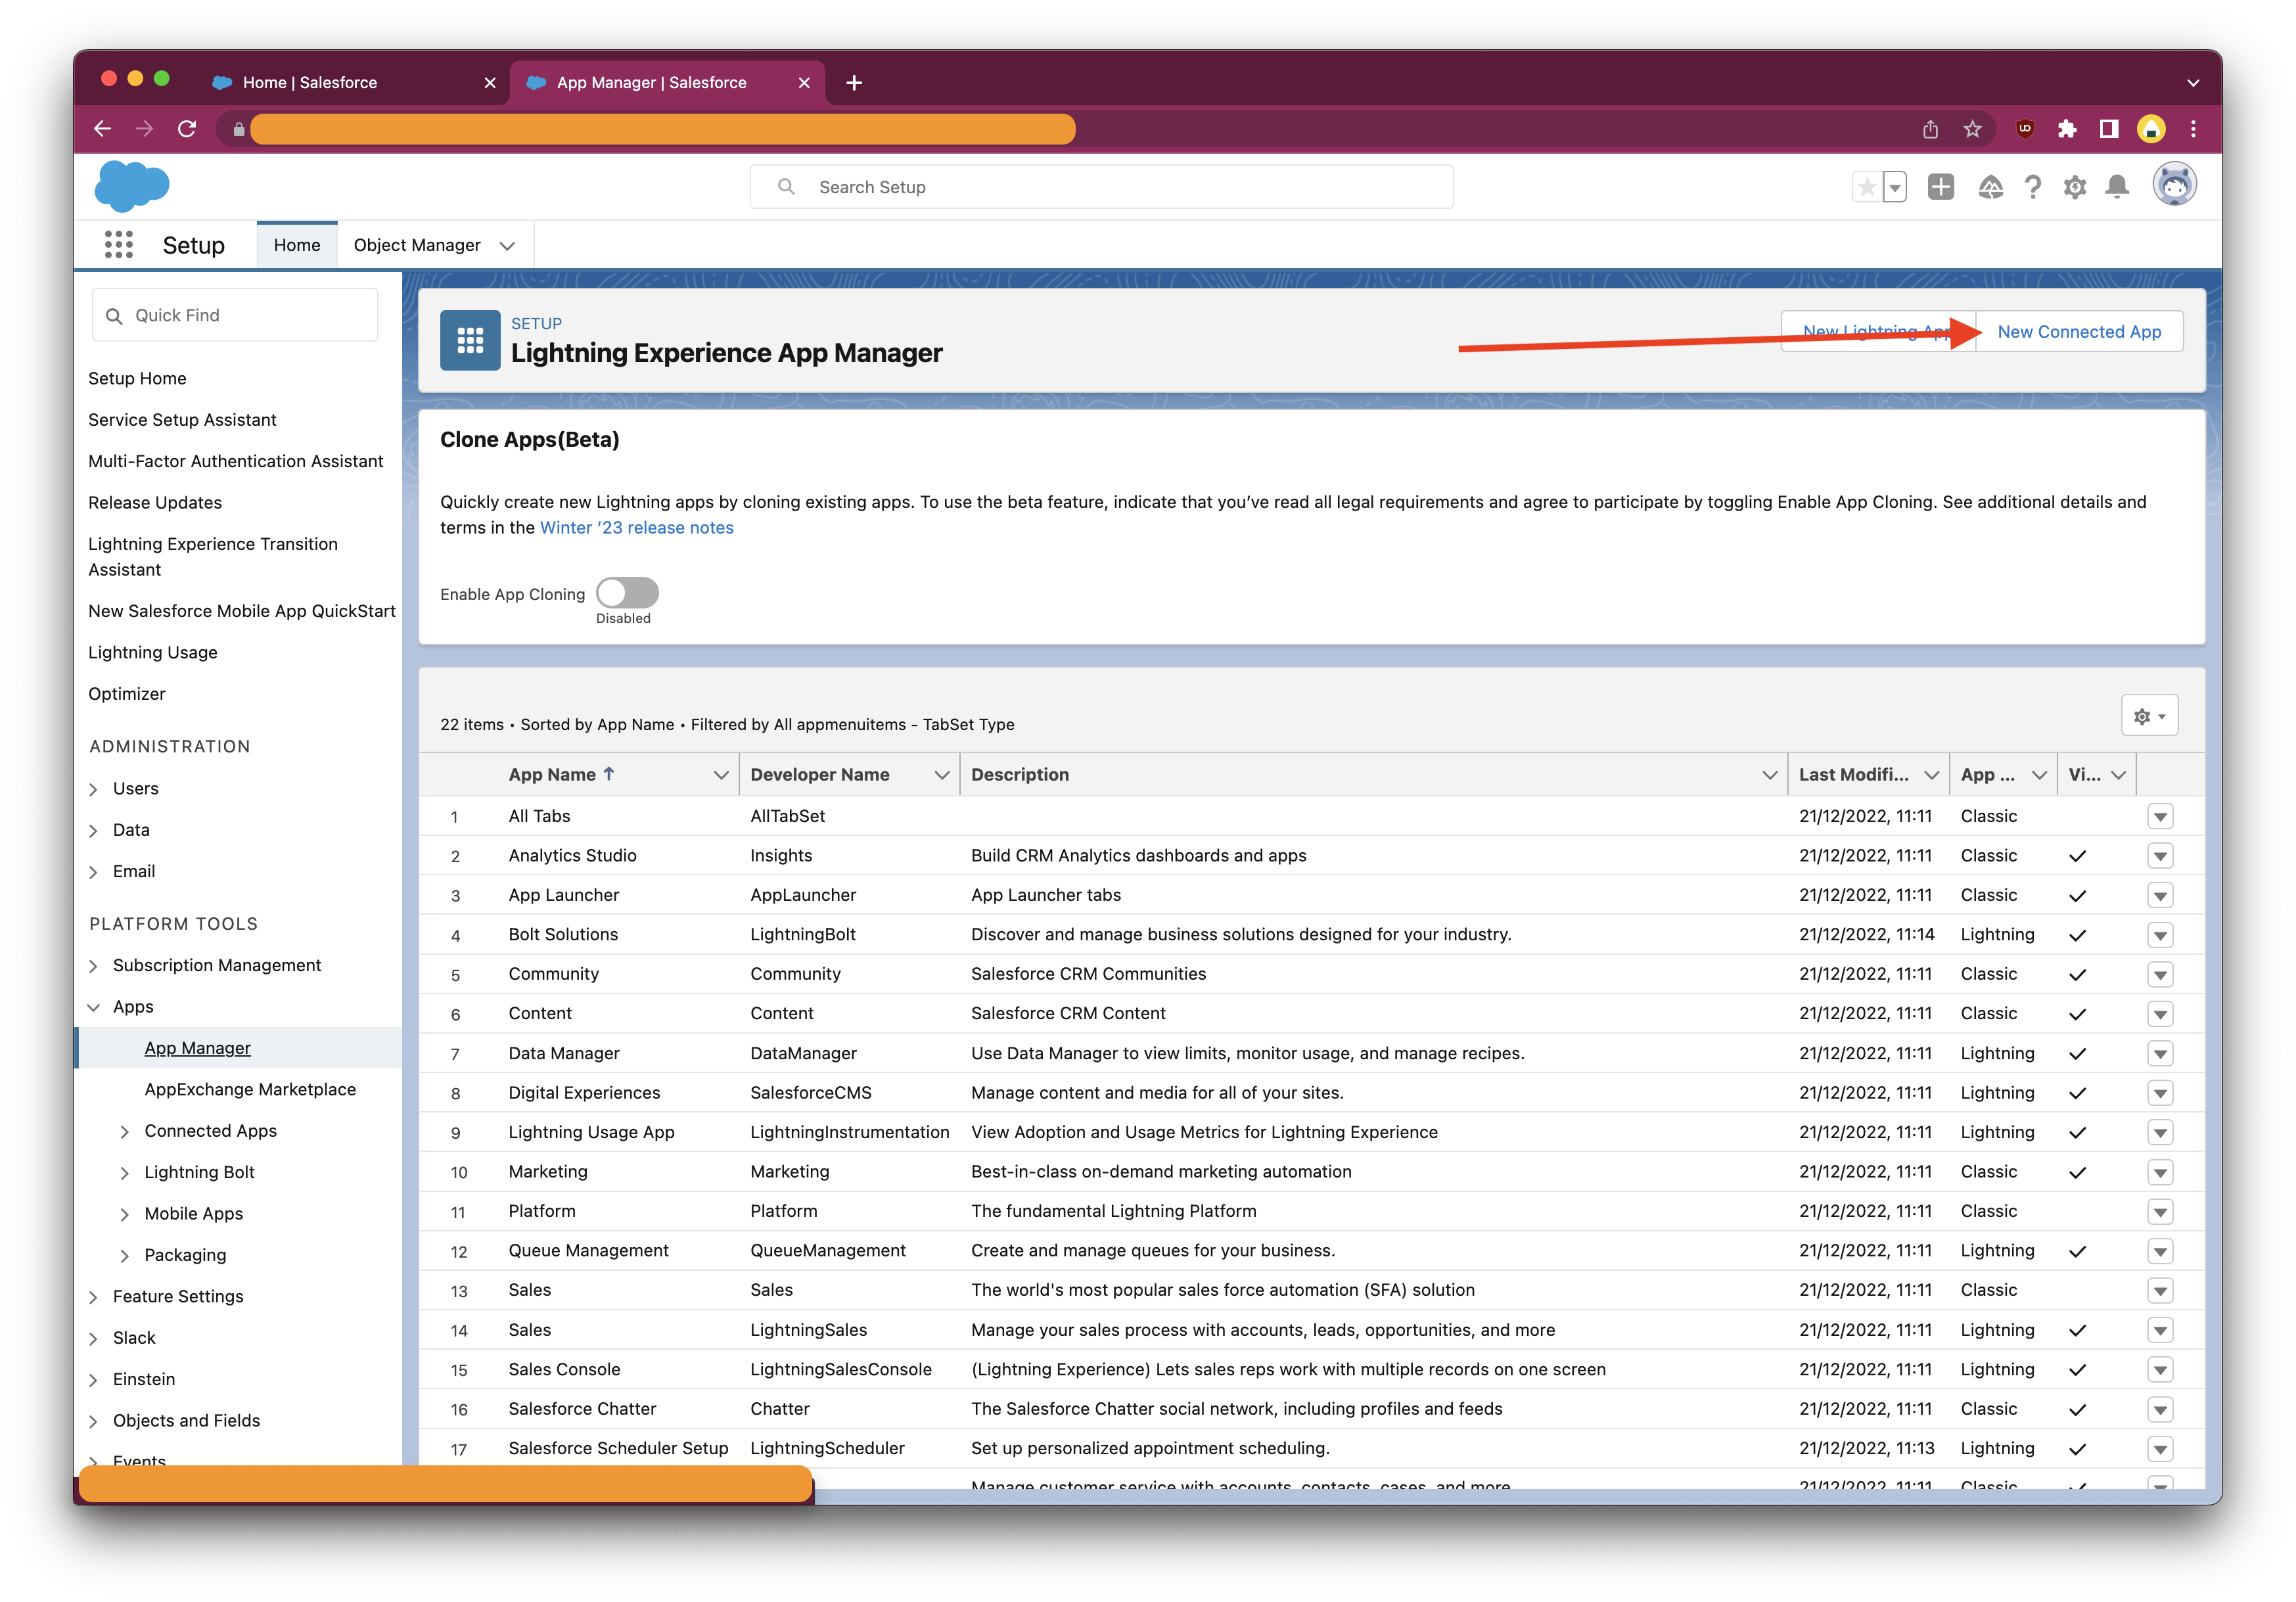
Task: Expand the Email section
Action: (94, 872)
